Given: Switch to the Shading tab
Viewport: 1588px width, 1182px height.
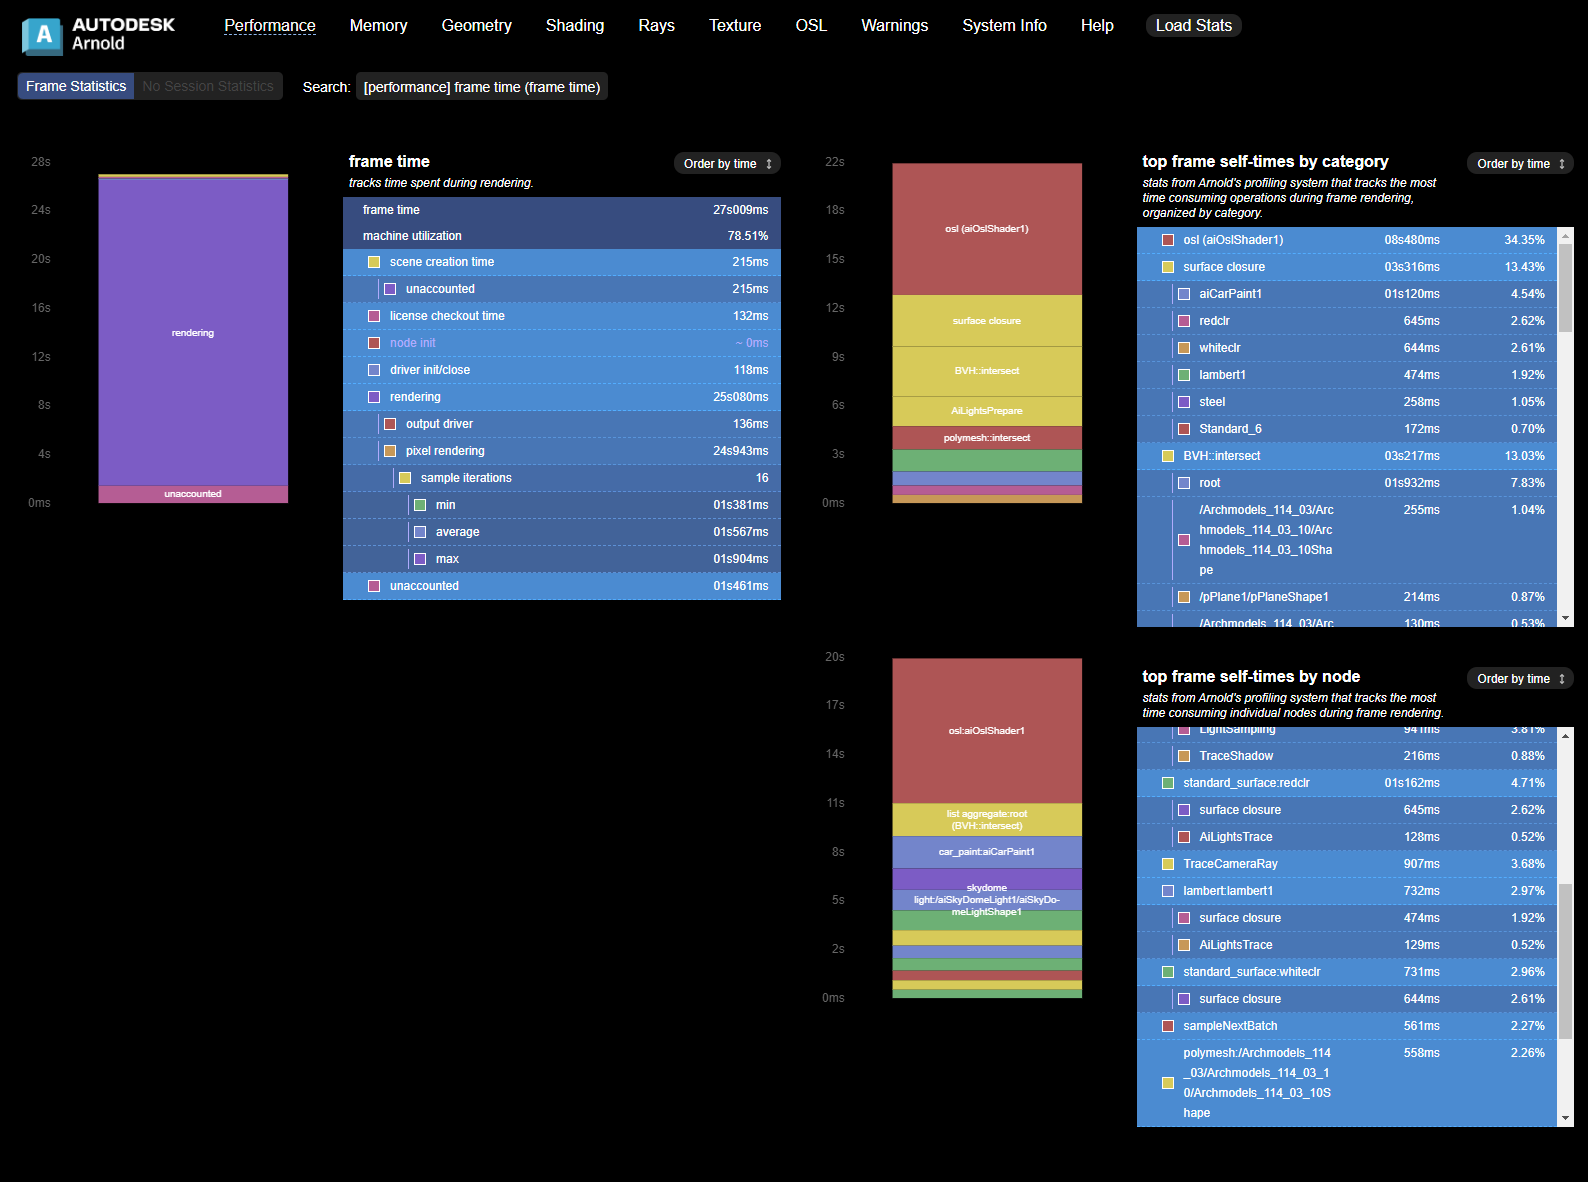Looking at the screenshot, I should (574, 26).
